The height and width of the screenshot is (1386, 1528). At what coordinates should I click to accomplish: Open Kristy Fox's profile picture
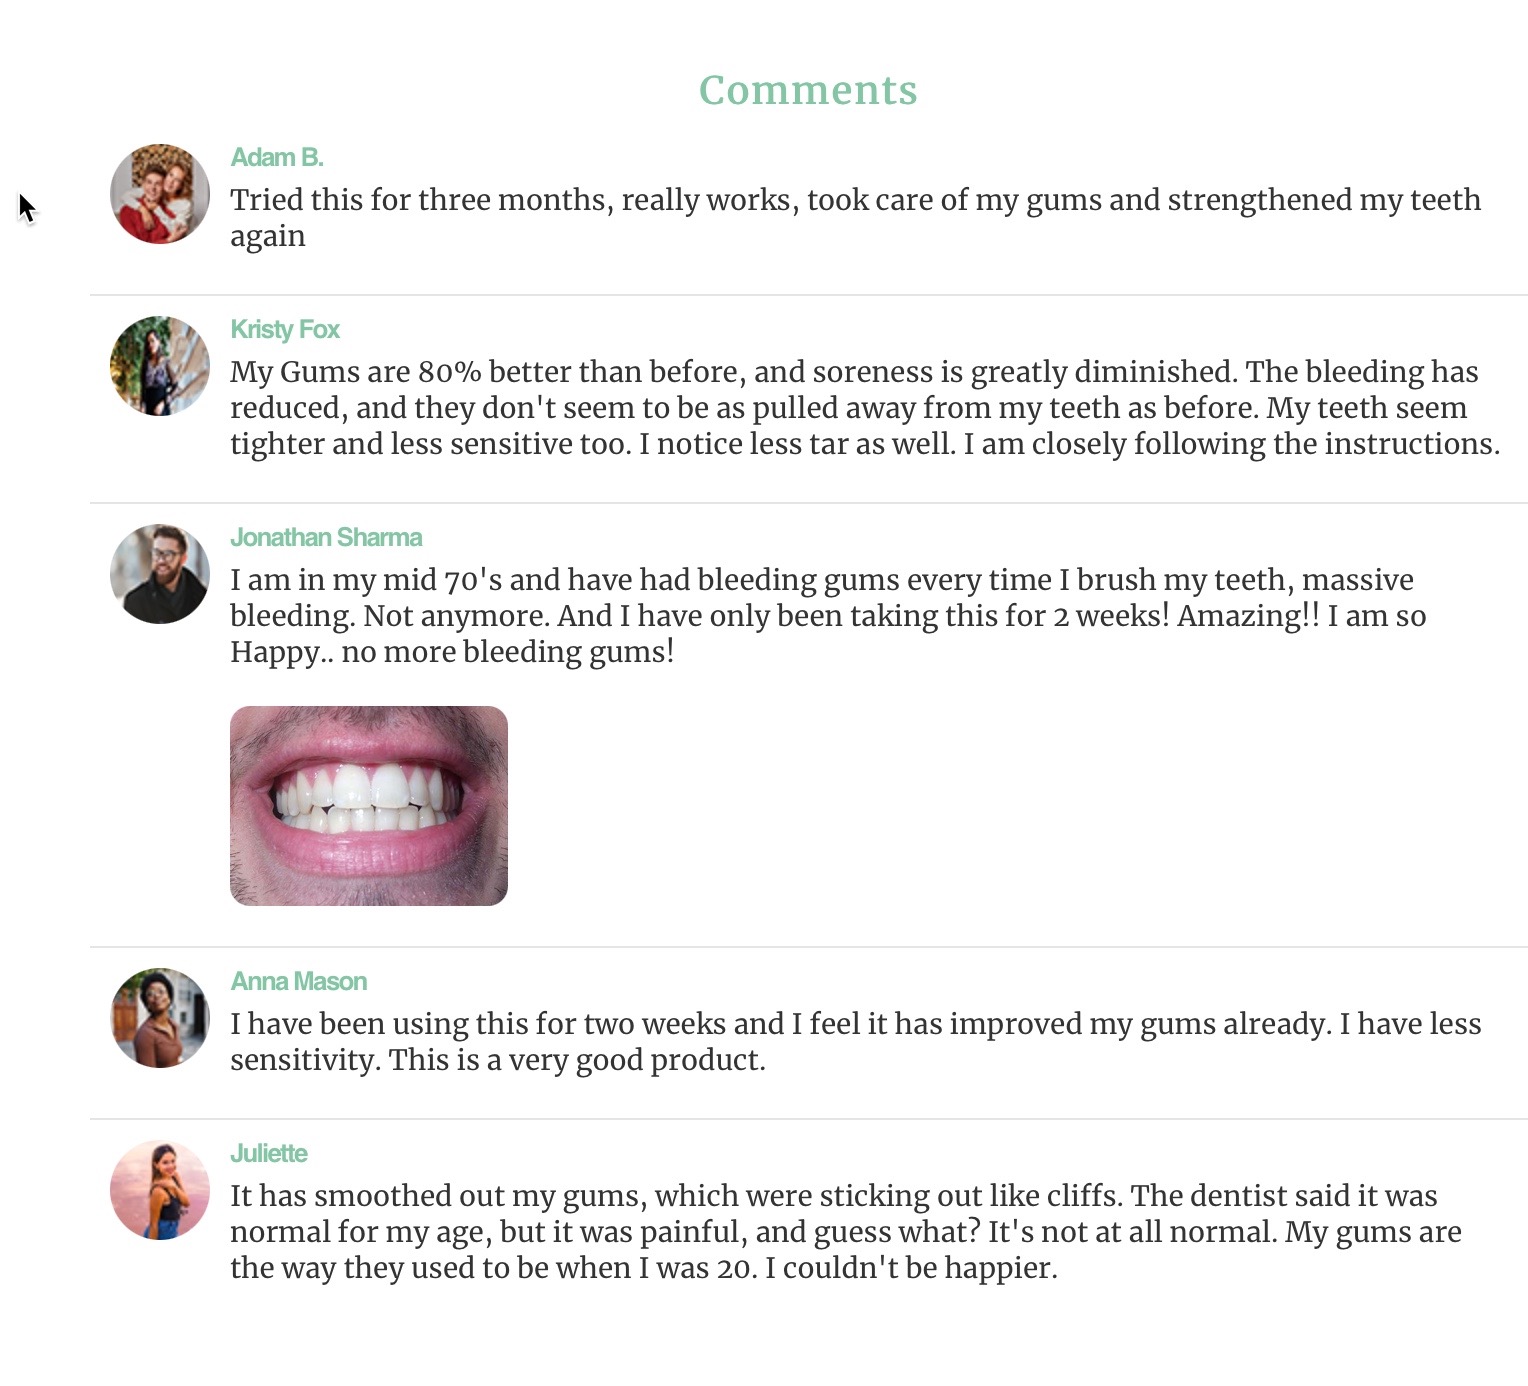click(x=160, y=366)
